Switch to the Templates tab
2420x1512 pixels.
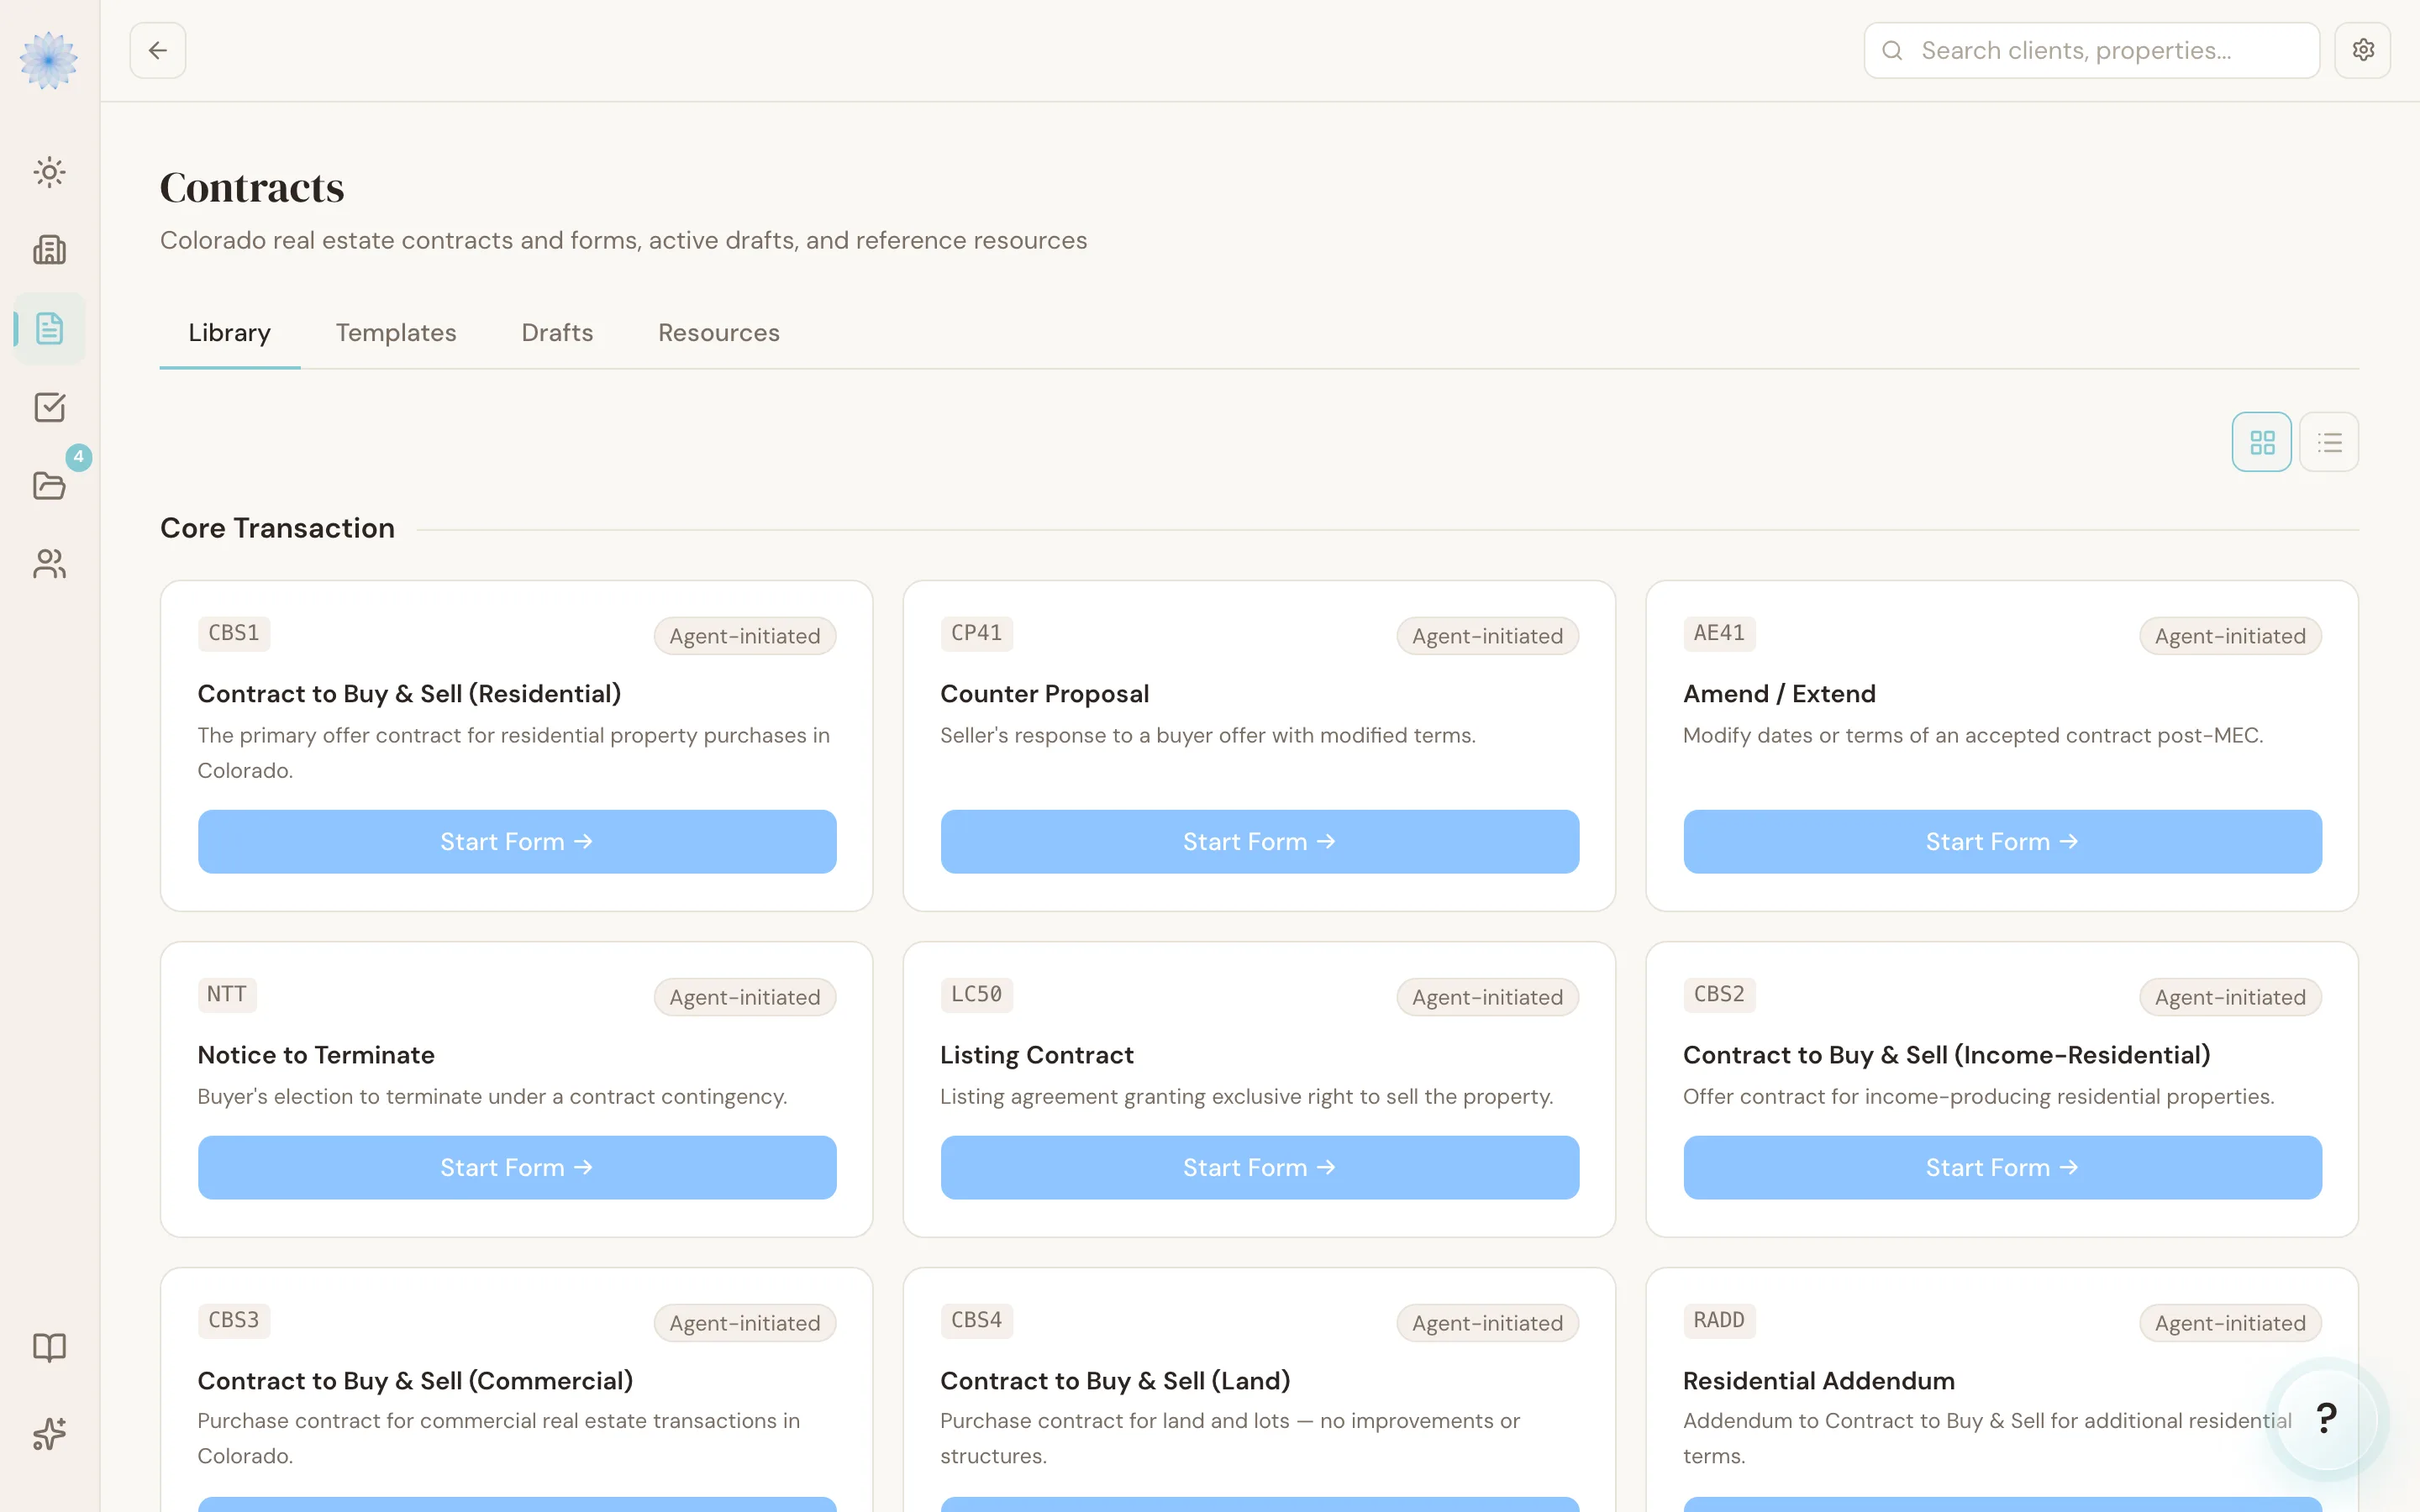396,333
